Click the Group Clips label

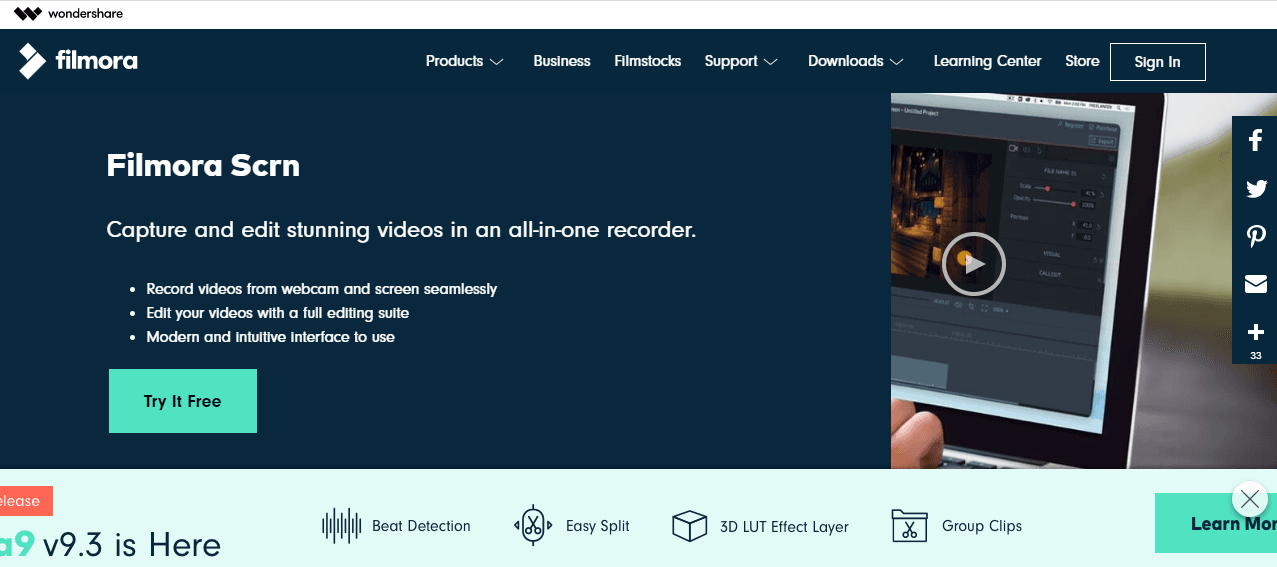(x=982, y=526)
